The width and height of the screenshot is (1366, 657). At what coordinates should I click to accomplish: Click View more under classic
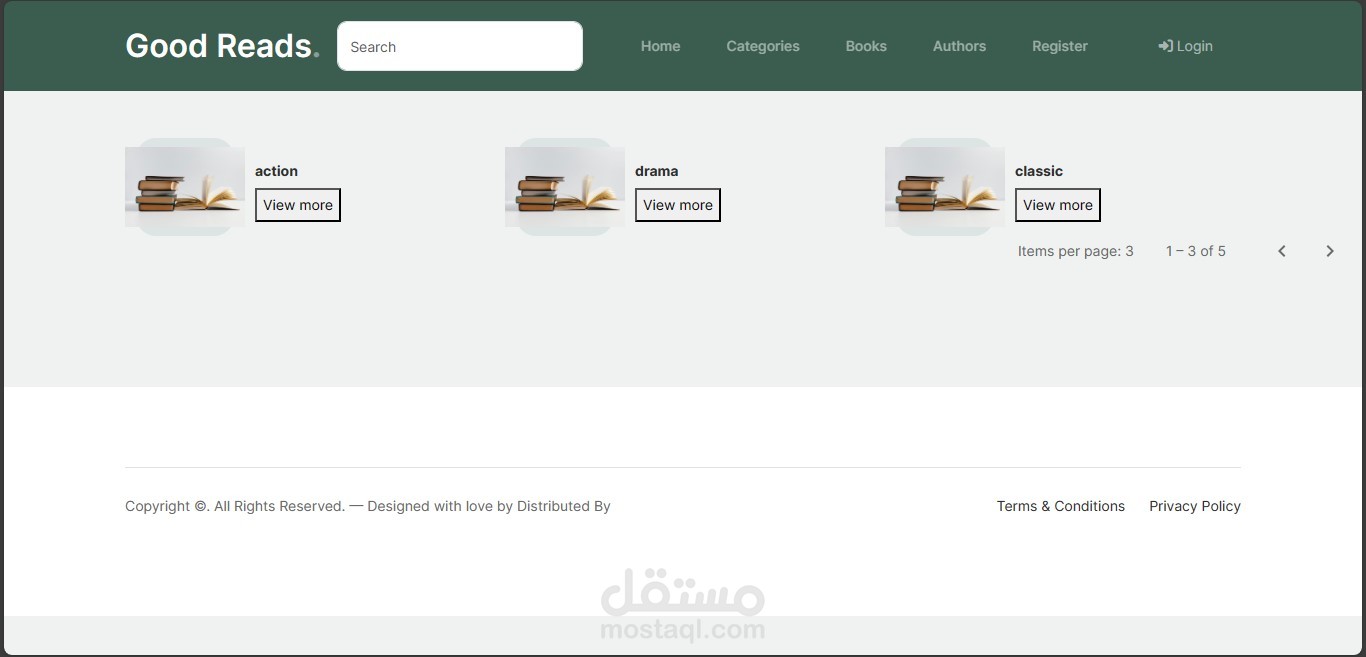(1058, 205)
